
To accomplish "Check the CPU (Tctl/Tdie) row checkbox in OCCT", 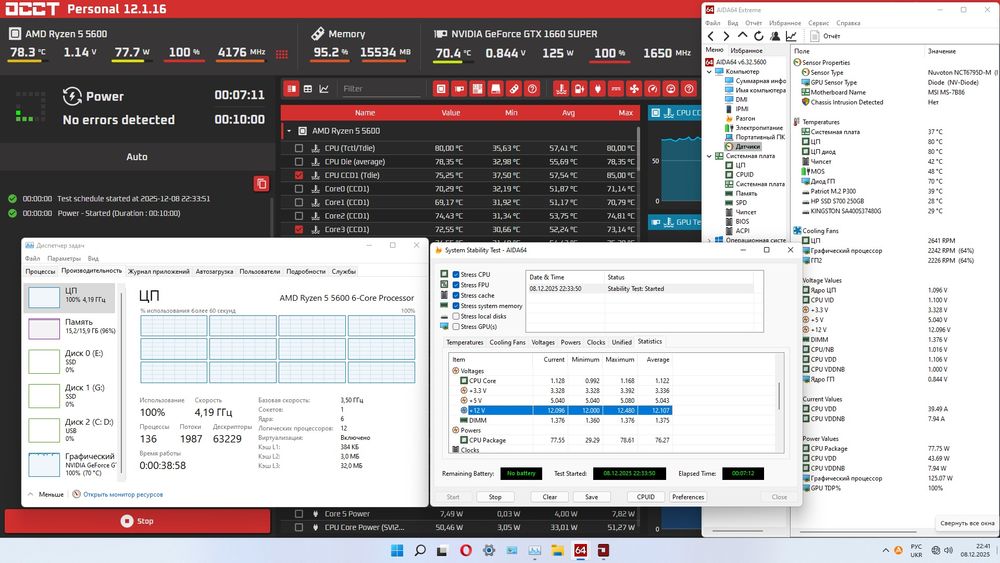I will [x=298, y=148].
